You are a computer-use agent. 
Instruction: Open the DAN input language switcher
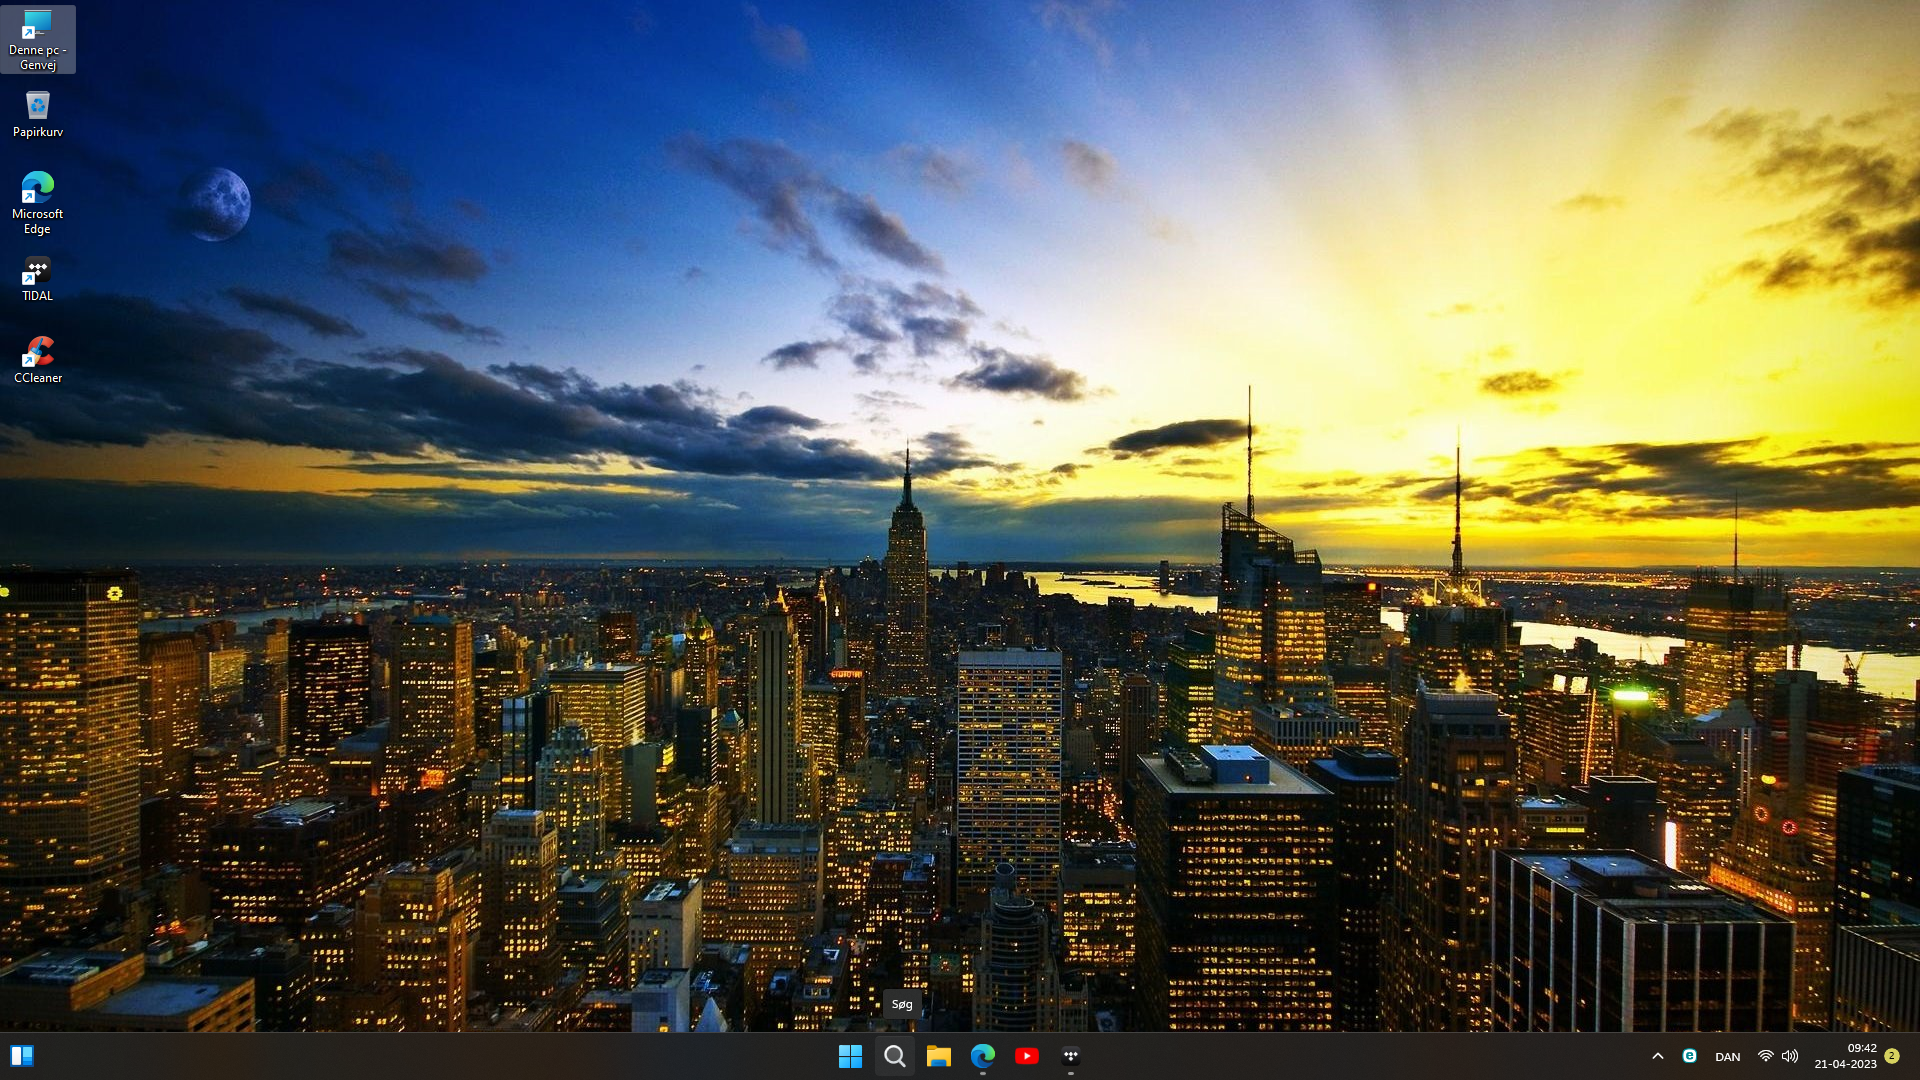(1727, 1057)
